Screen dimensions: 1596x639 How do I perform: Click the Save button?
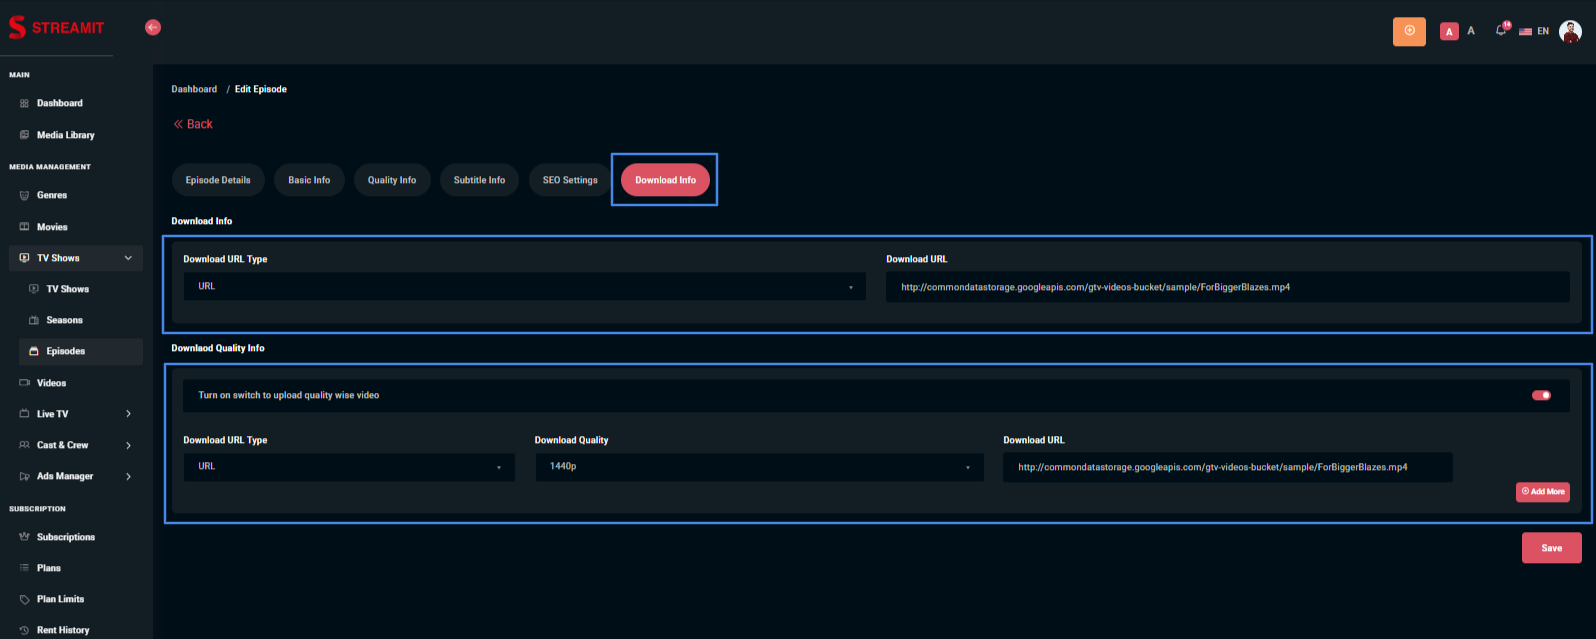click(x=1551, y=548)
